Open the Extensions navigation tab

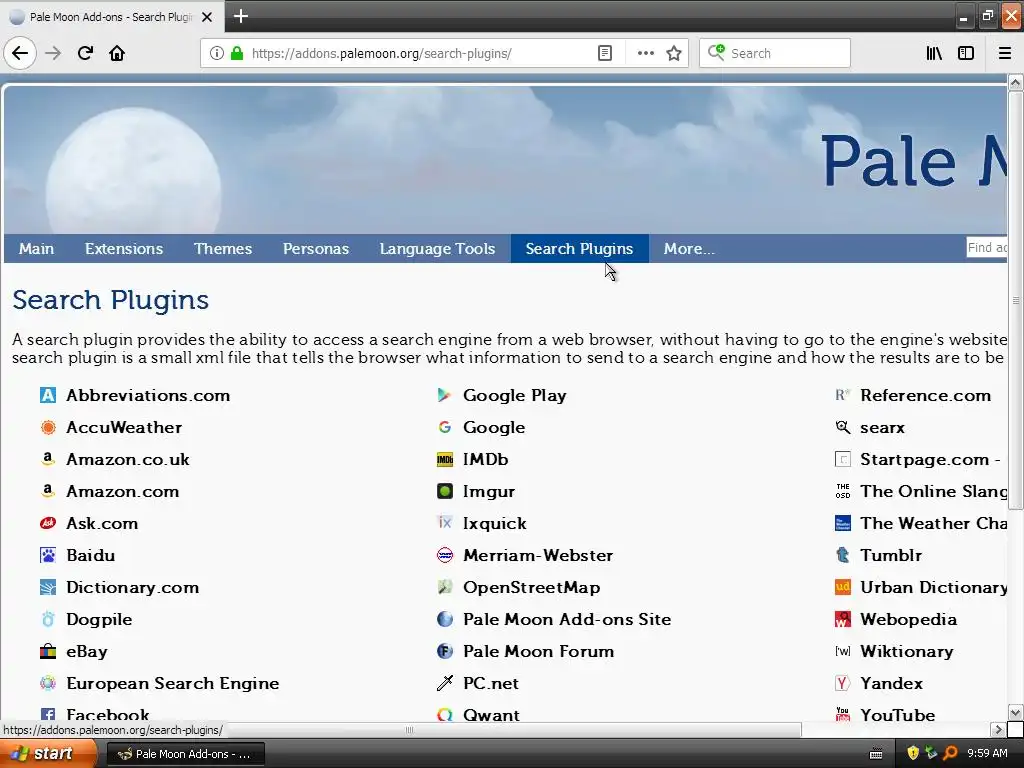[x=124, y=249]
